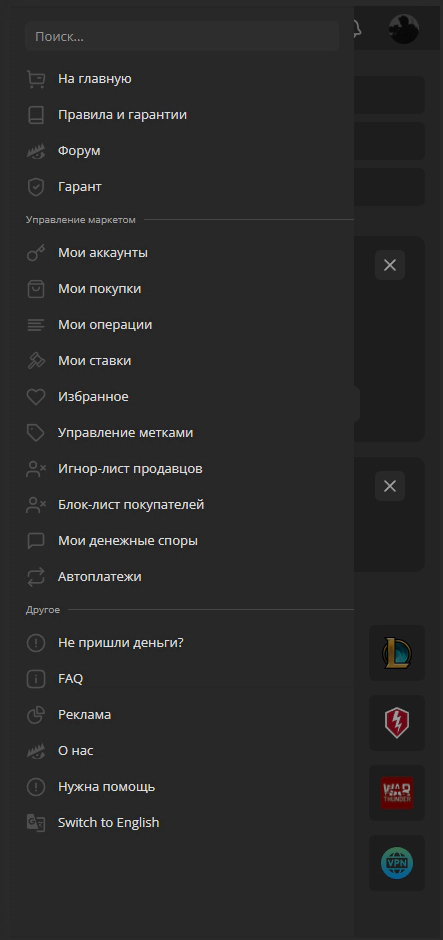Viewport: 443px width, 940px height.
Task: Click the key icon for Мои аккаунты
Action: coord(36,253)
